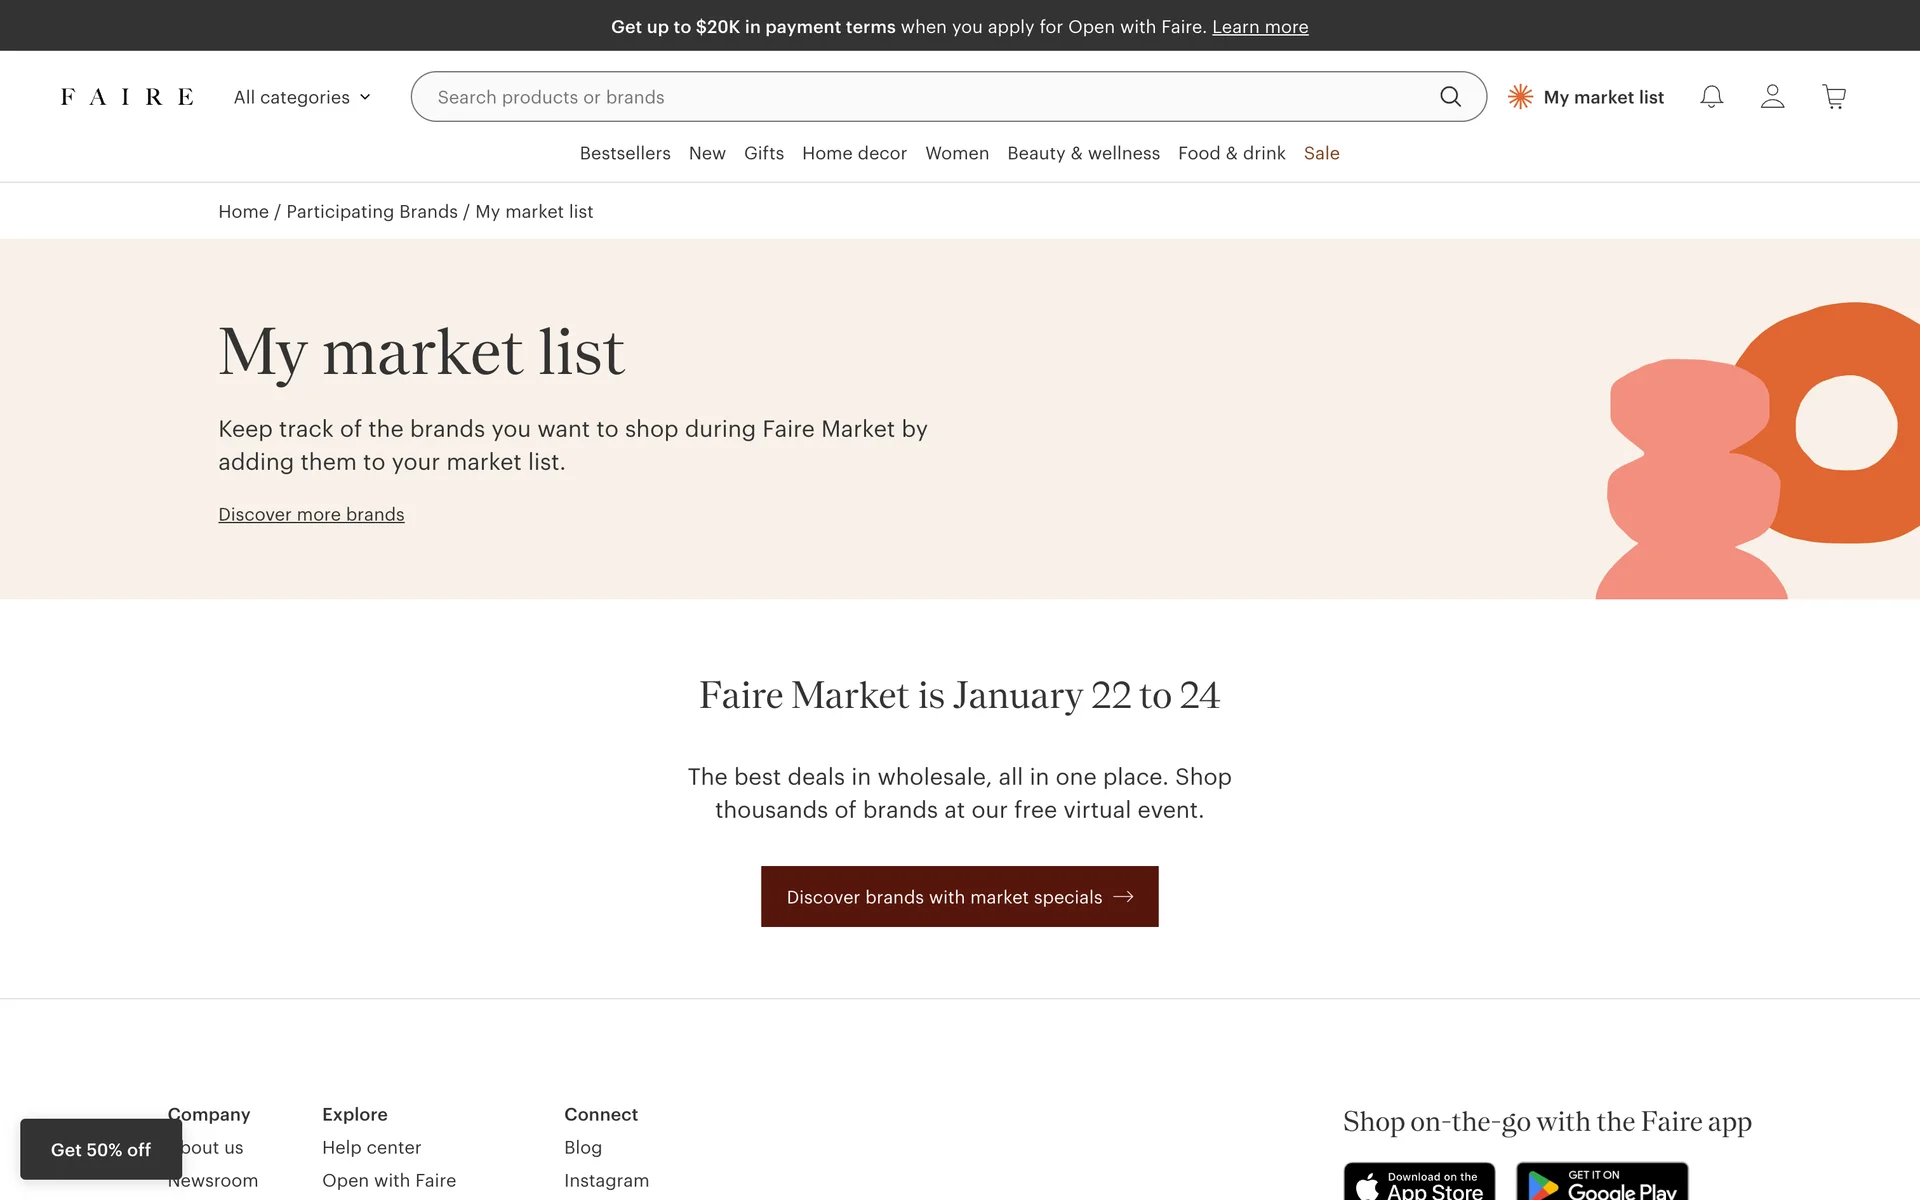Screen dimensions: 1920x1200
Task: Open Beauty & wellness category
Action: [x=1083, y=153]
